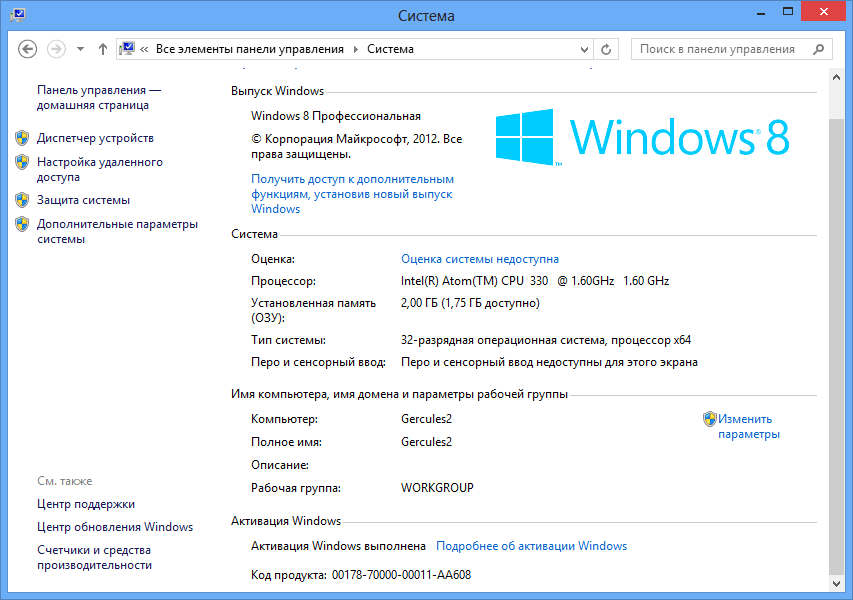
Task: Click scrollbar up arrow
Action: [837, 78]
